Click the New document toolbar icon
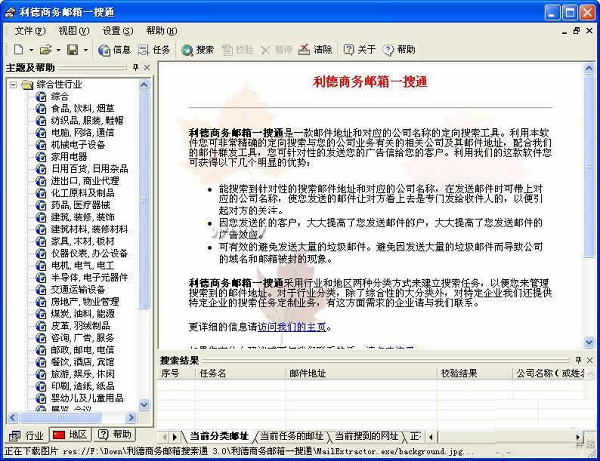The height and width of the screenshot is (461, 600). 18,50
